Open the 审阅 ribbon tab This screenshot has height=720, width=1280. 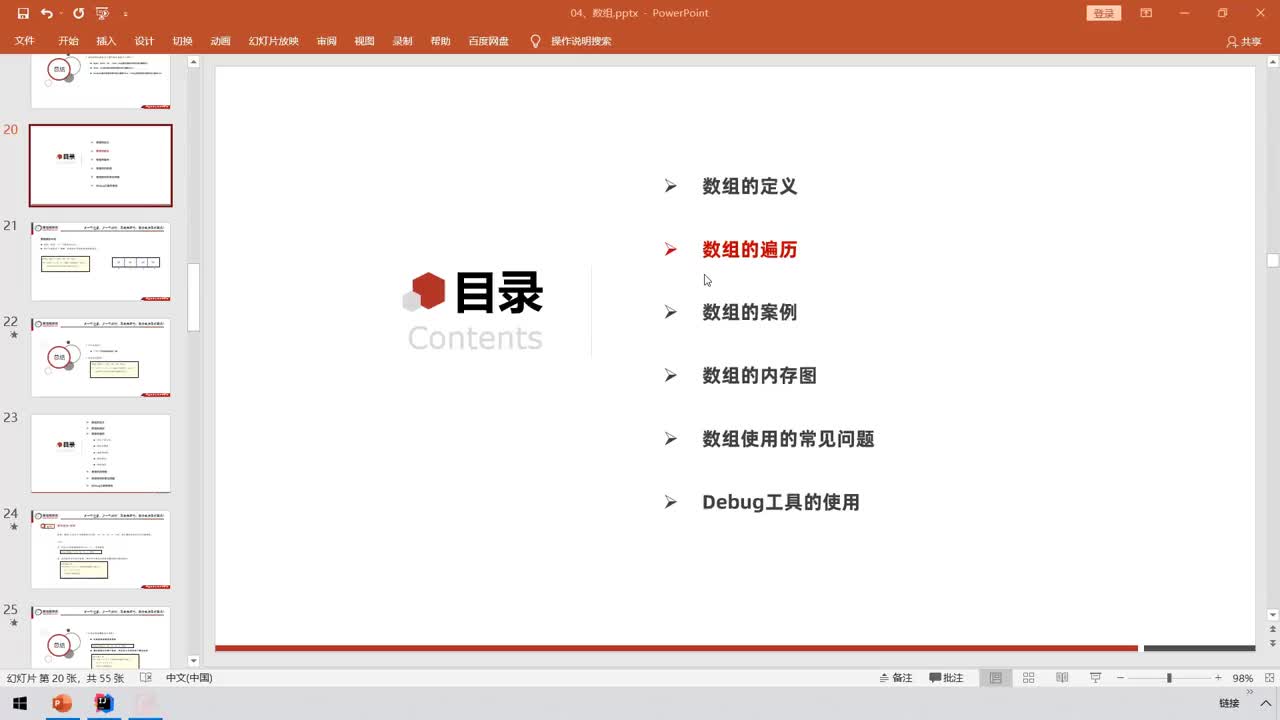[x=326, y=41]
